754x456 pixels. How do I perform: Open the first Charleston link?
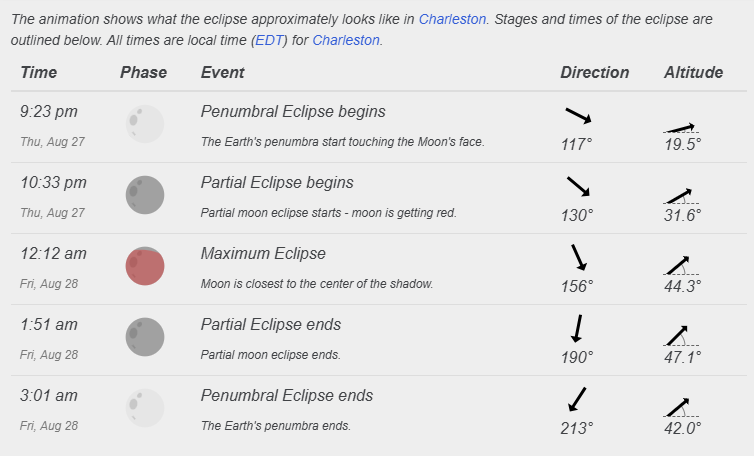tap(452, 19)
